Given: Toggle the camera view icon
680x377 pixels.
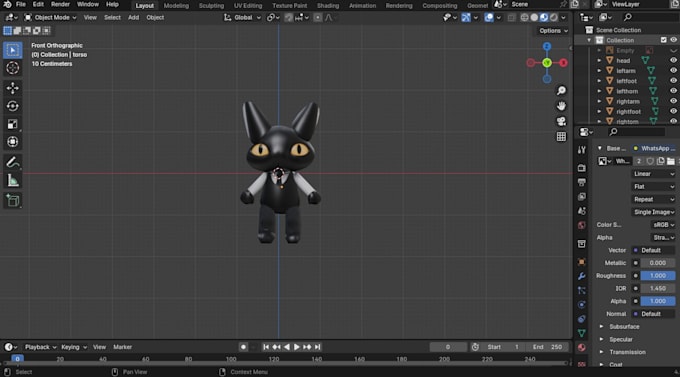Looking at the screenshot, I should [x=561, y=121].
